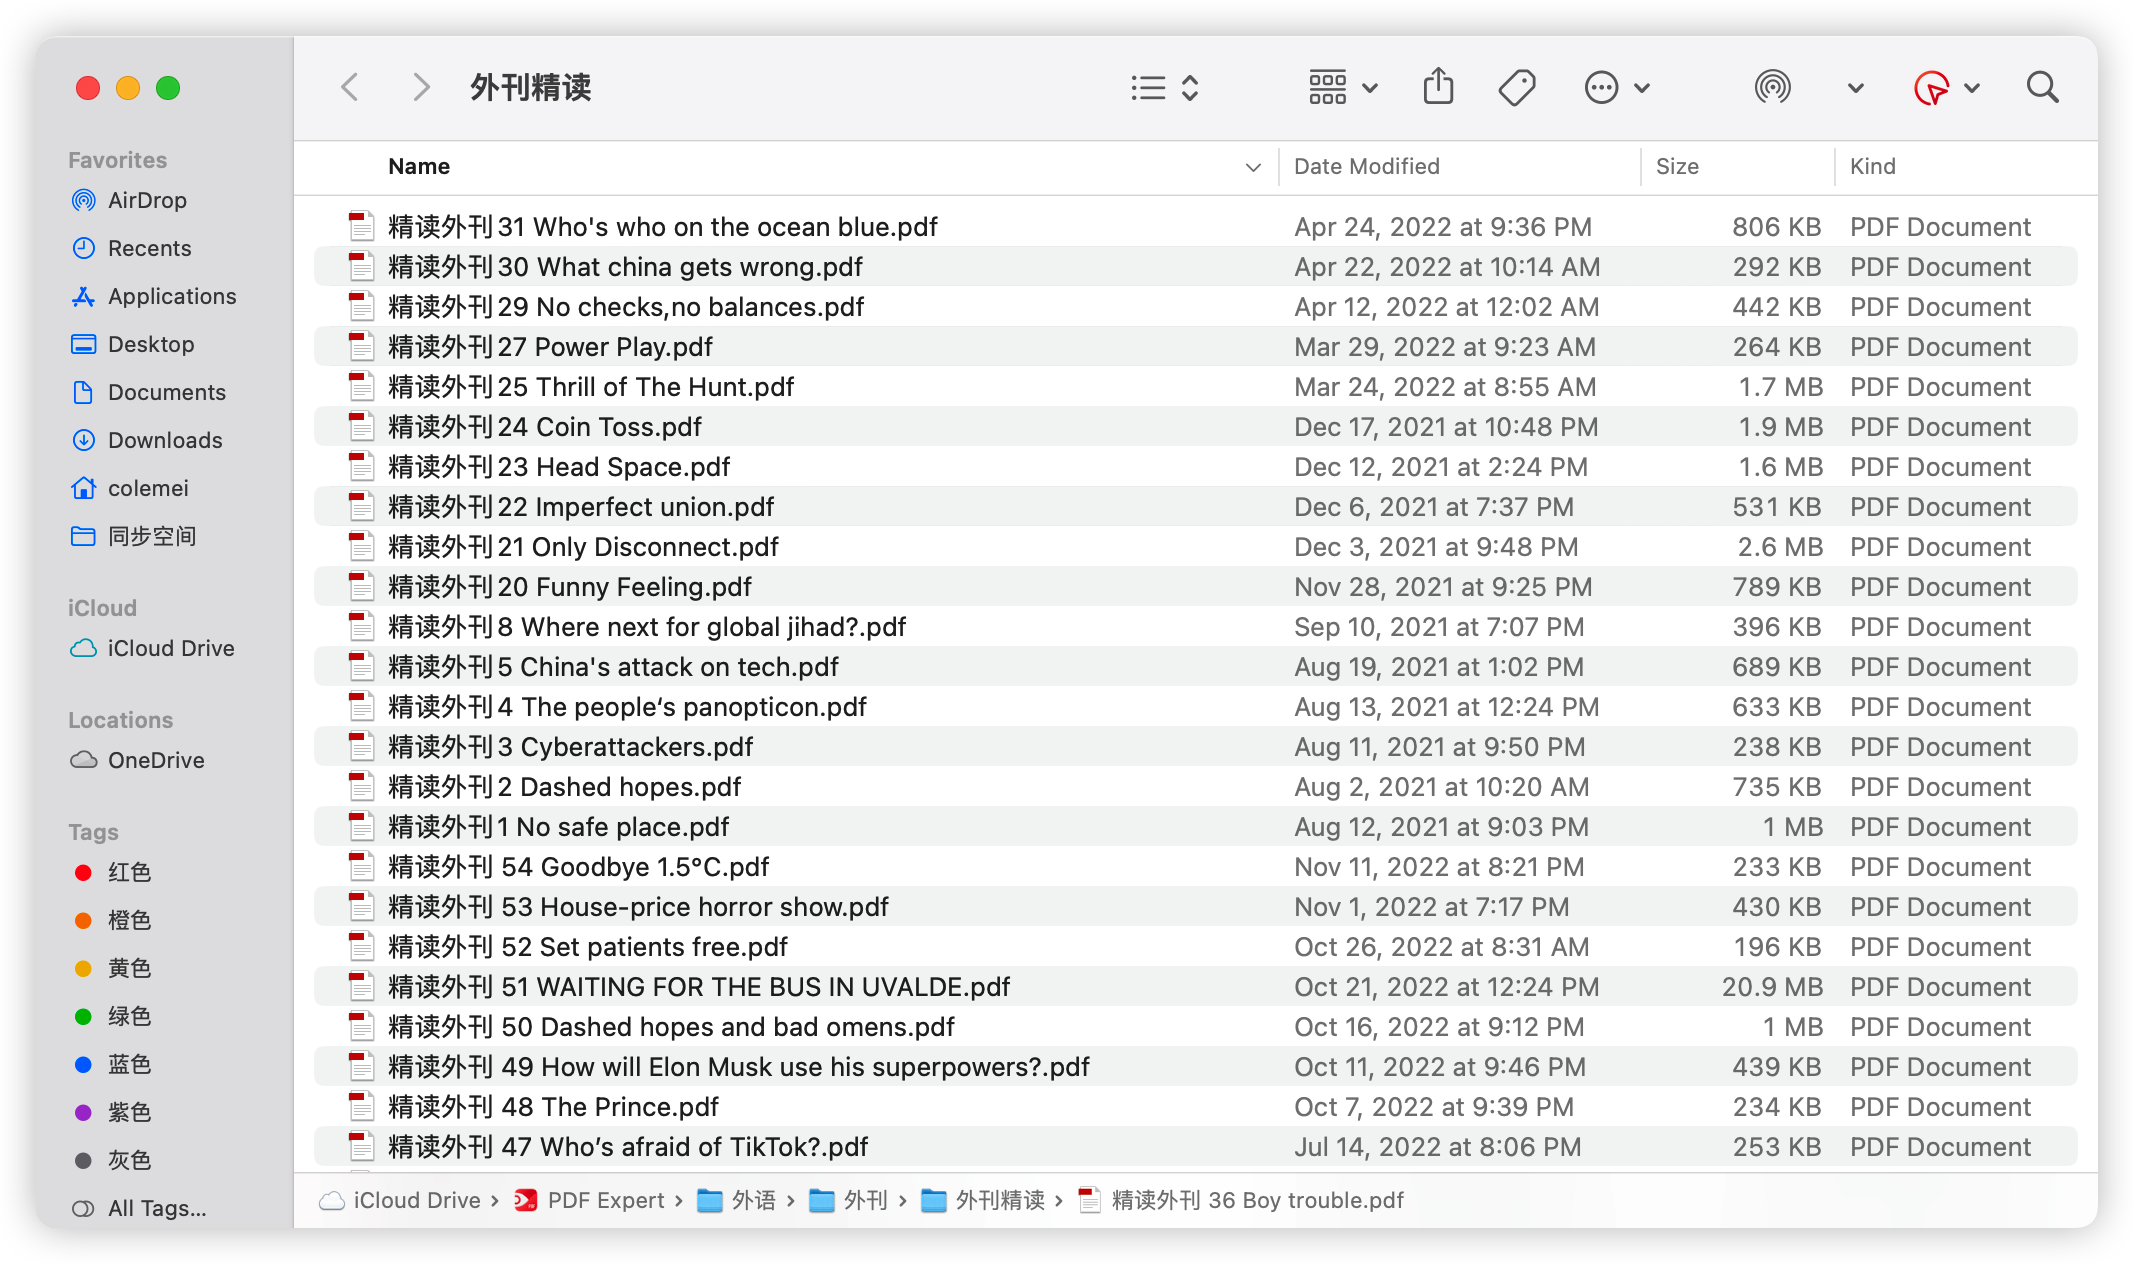Go back with the left chevron
Image resolution: width=2134 pixels, height=1264 pixels.
[x=350, y=88]
